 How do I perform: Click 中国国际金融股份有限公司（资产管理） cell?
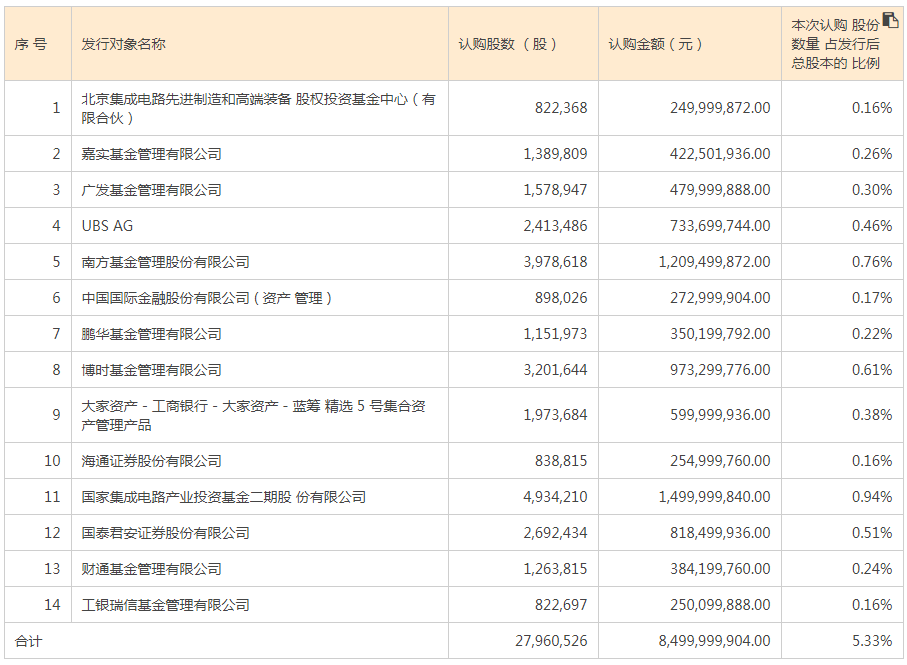(260, 298)
